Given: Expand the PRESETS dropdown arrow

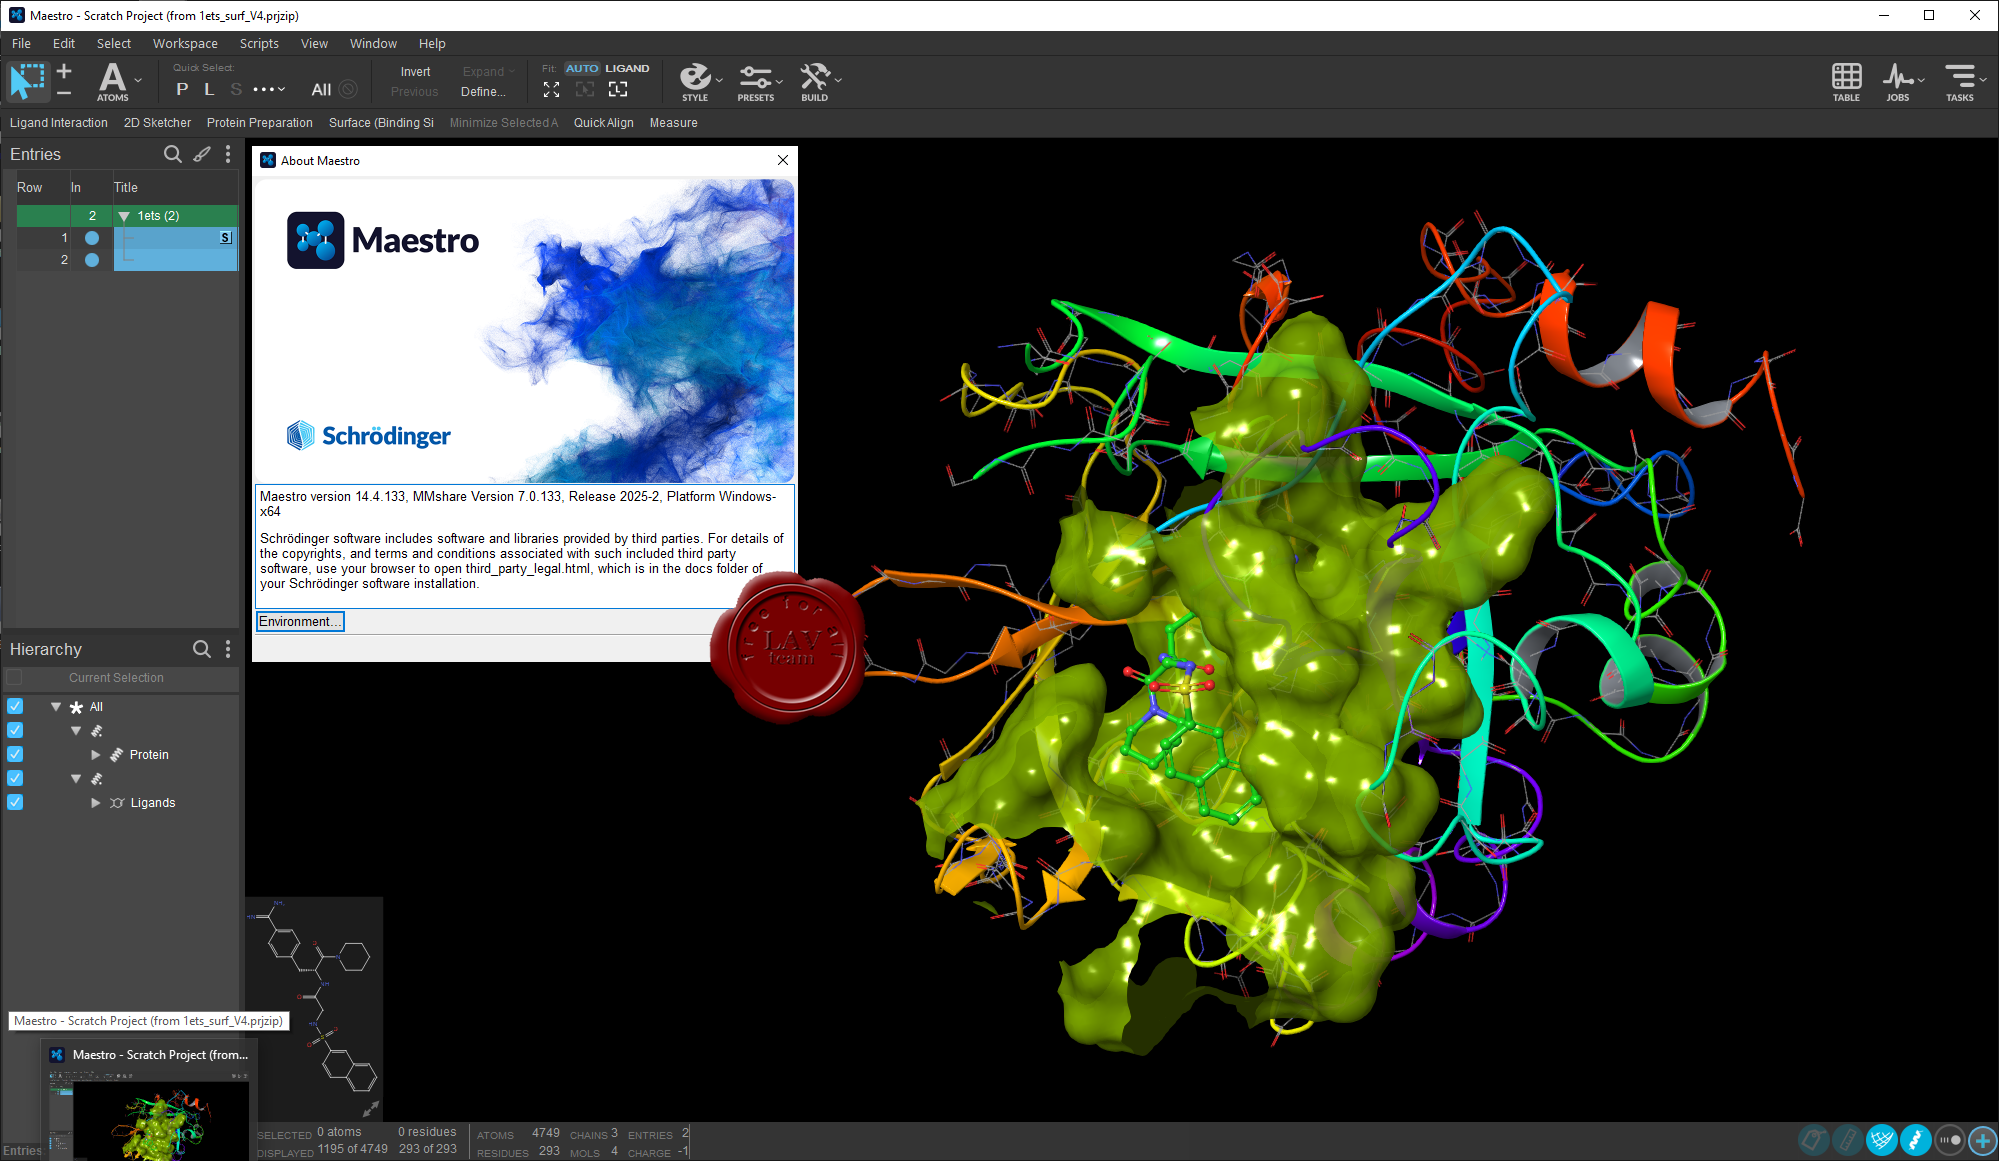Looking at the screenshot, I should click(779, 80).
